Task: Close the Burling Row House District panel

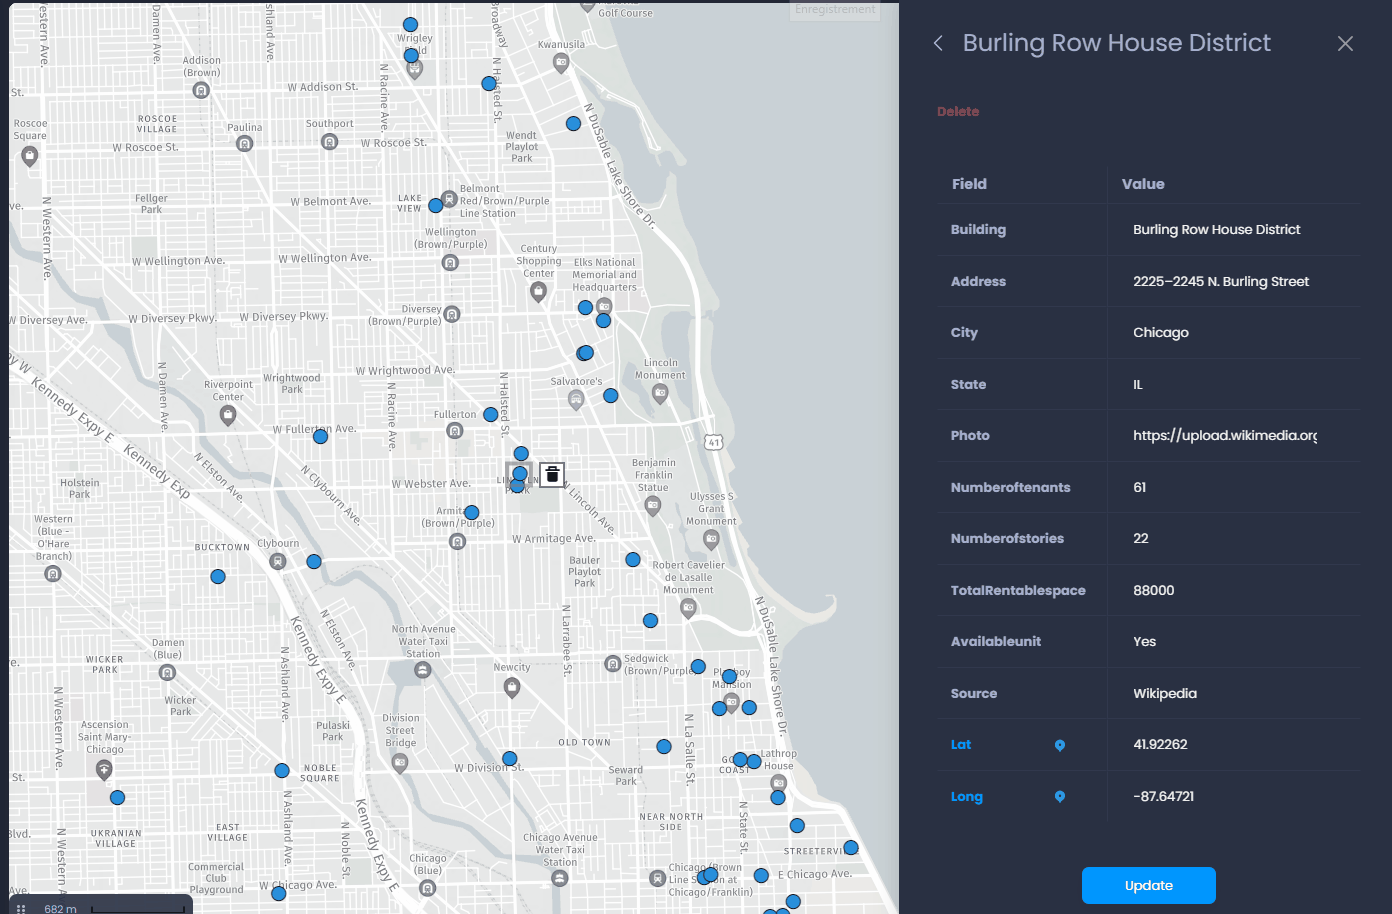Action: click(x=1345, y=43)
